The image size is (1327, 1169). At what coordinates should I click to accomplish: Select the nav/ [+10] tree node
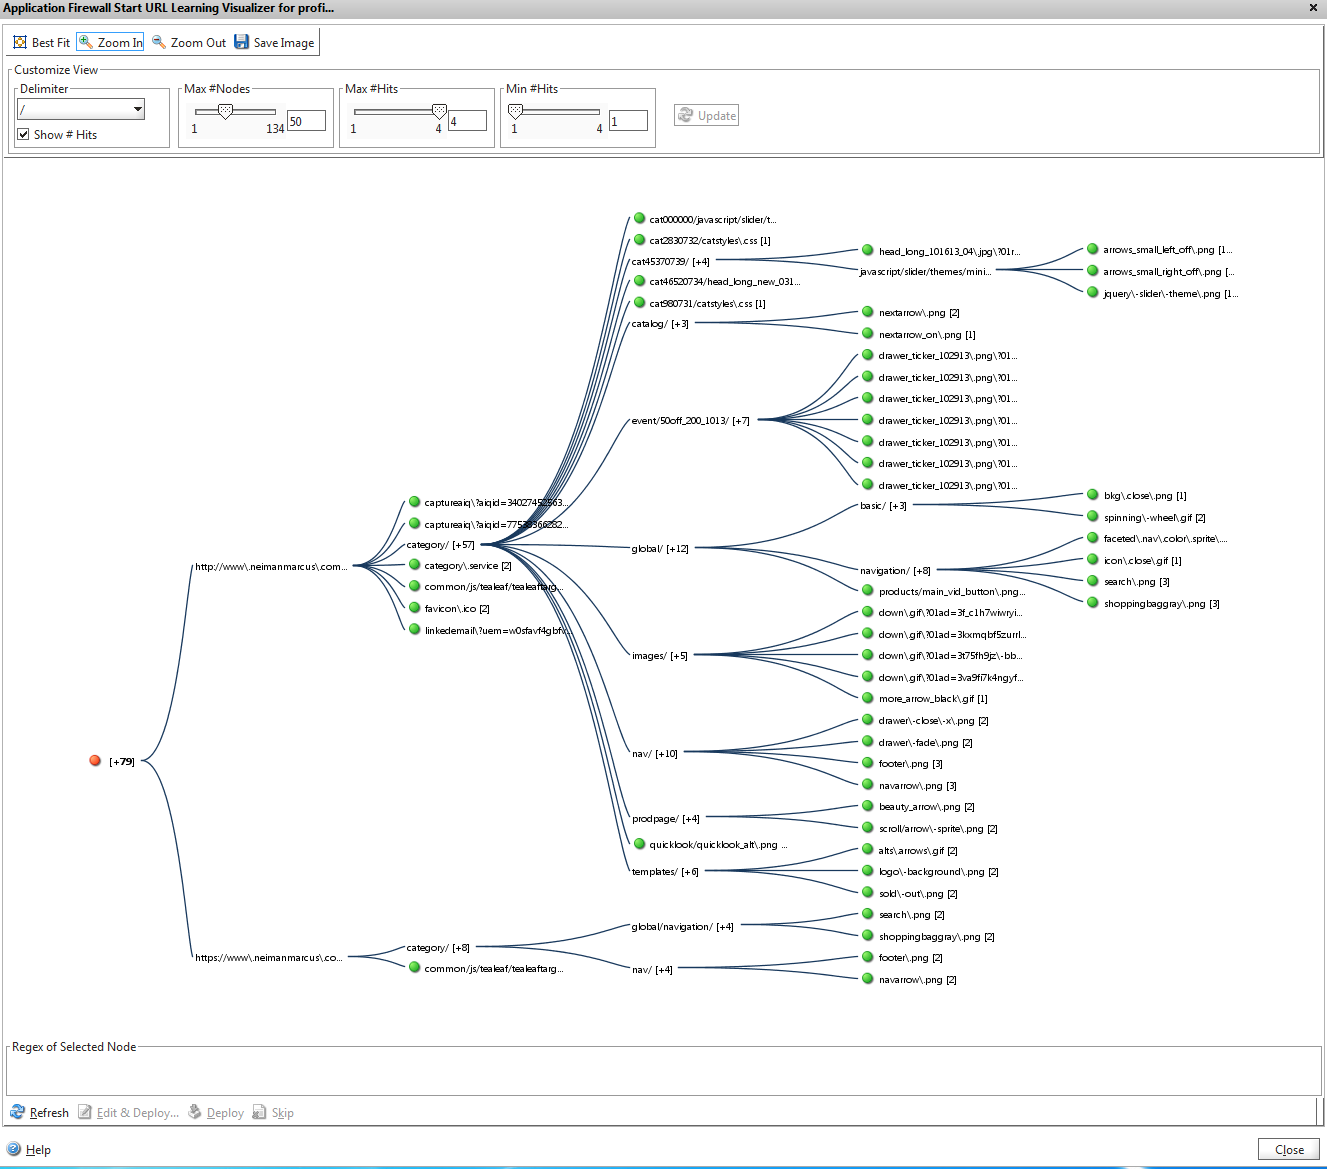click(654, 754)
